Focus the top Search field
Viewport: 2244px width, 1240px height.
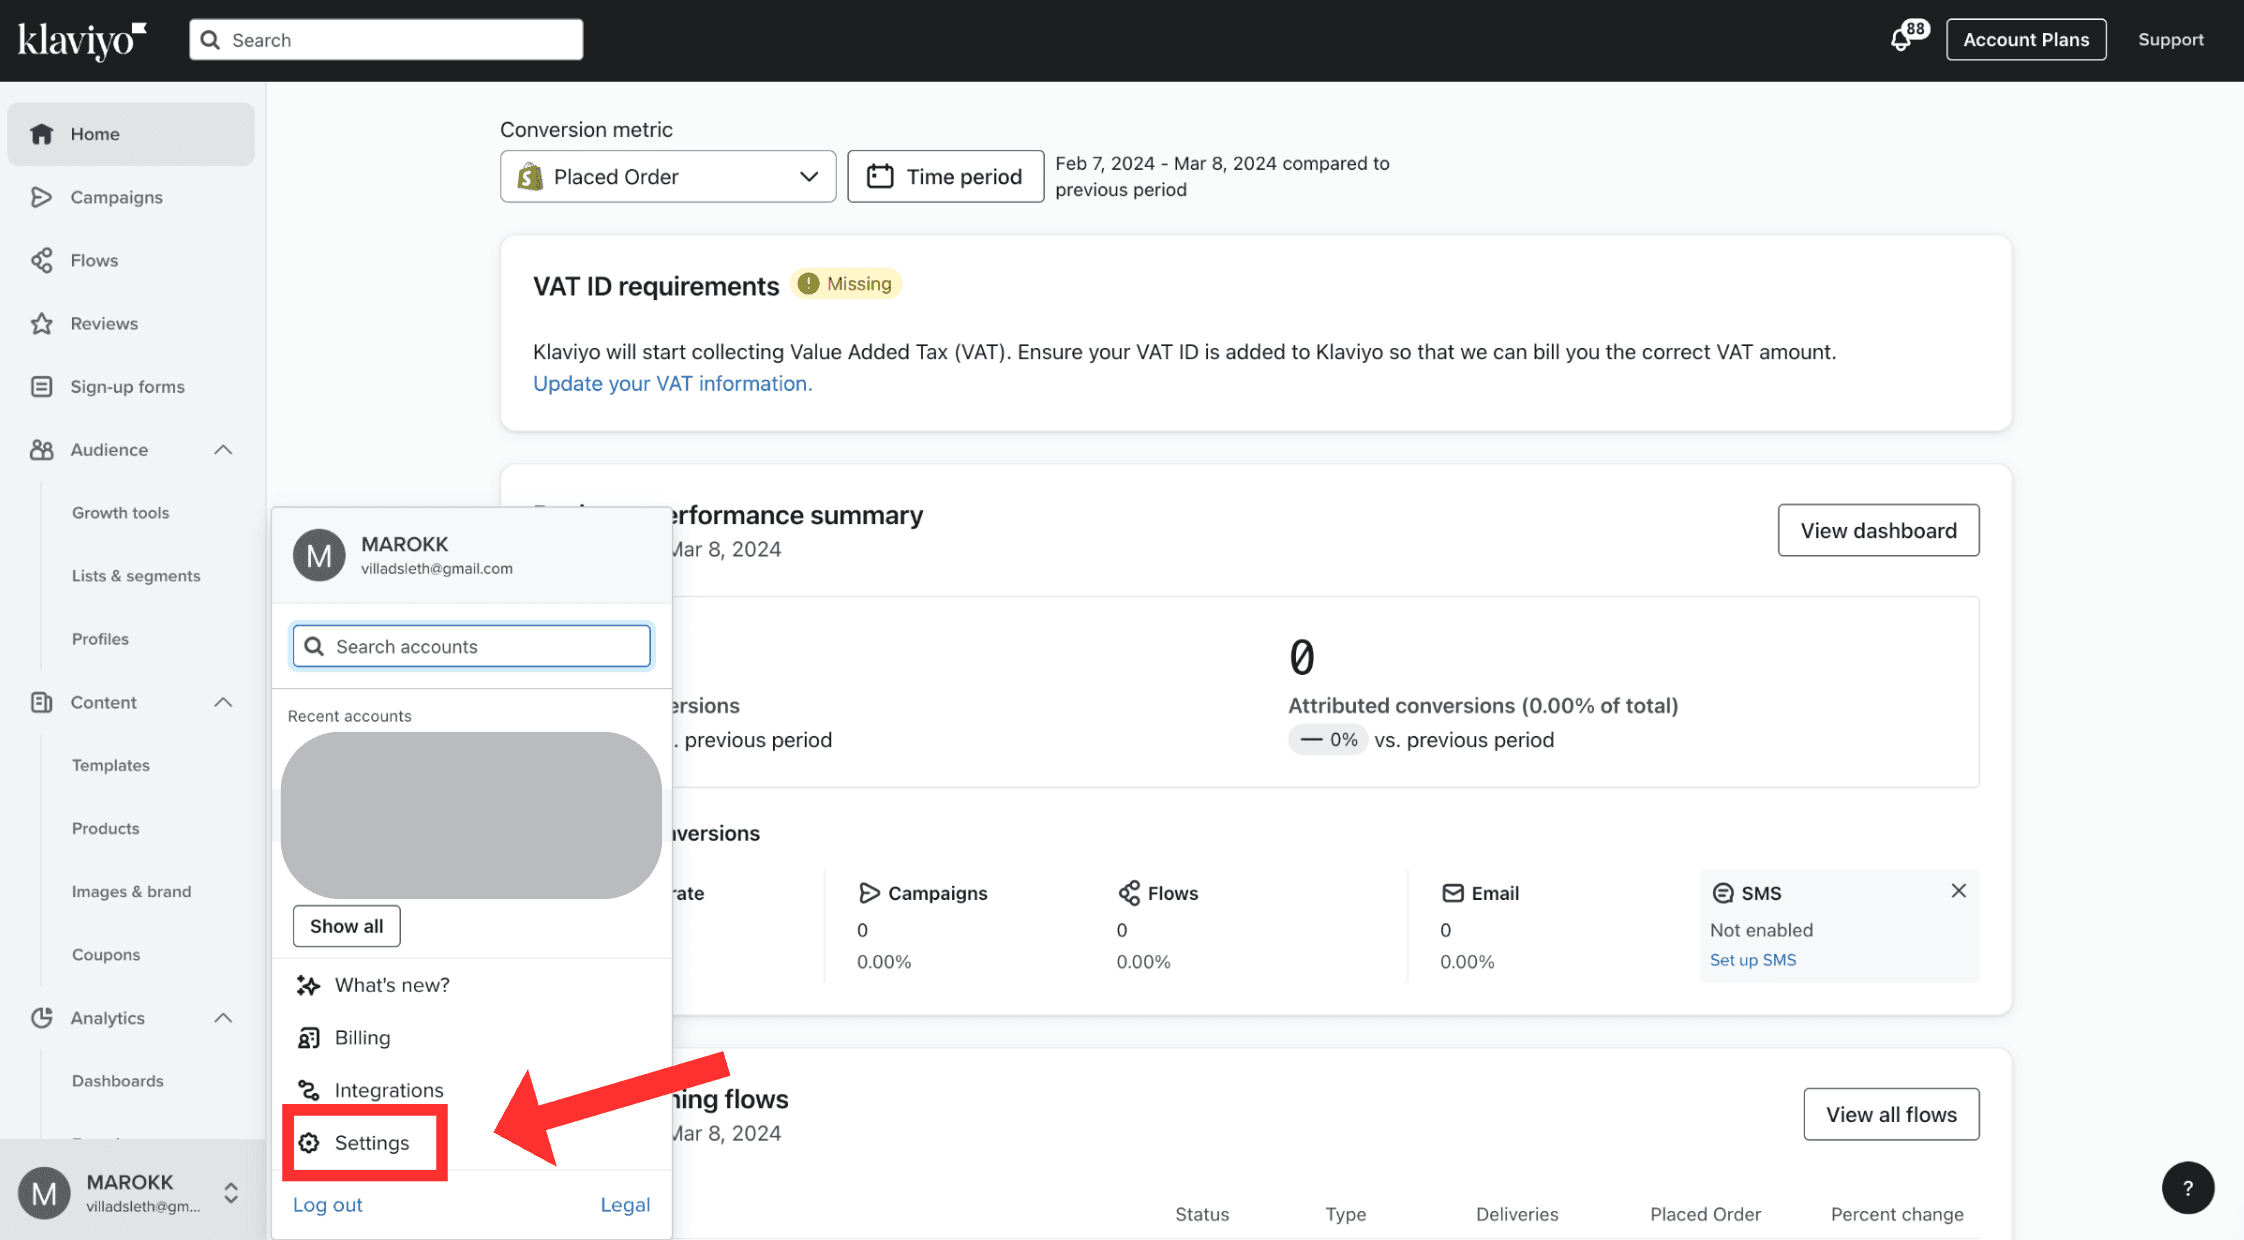point(386,40)
